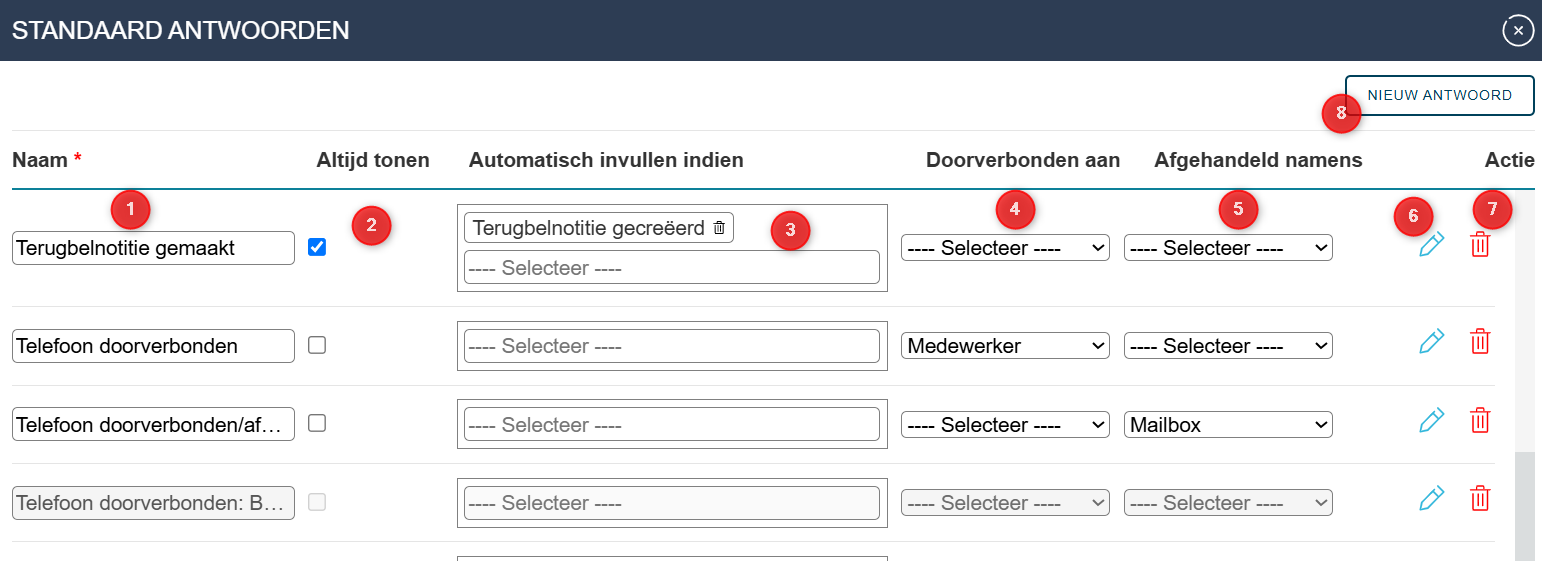Image resolution: width=1542 pixels, height=561 pixels.
Task: Enable Altijd tonen for Telefoon doorverbonden
Action: pos(317,345)
